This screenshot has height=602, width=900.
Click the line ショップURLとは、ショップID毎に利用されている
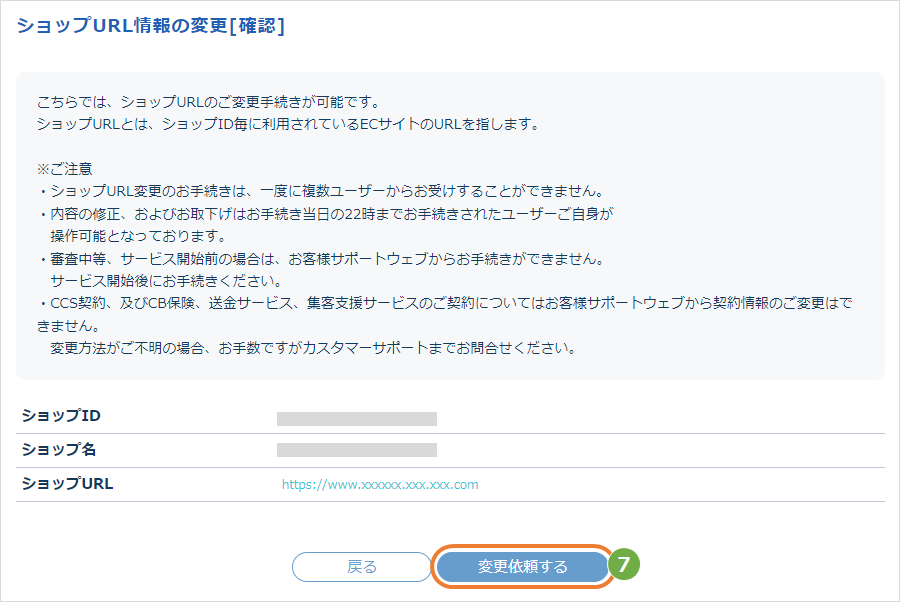click(288, 124)
